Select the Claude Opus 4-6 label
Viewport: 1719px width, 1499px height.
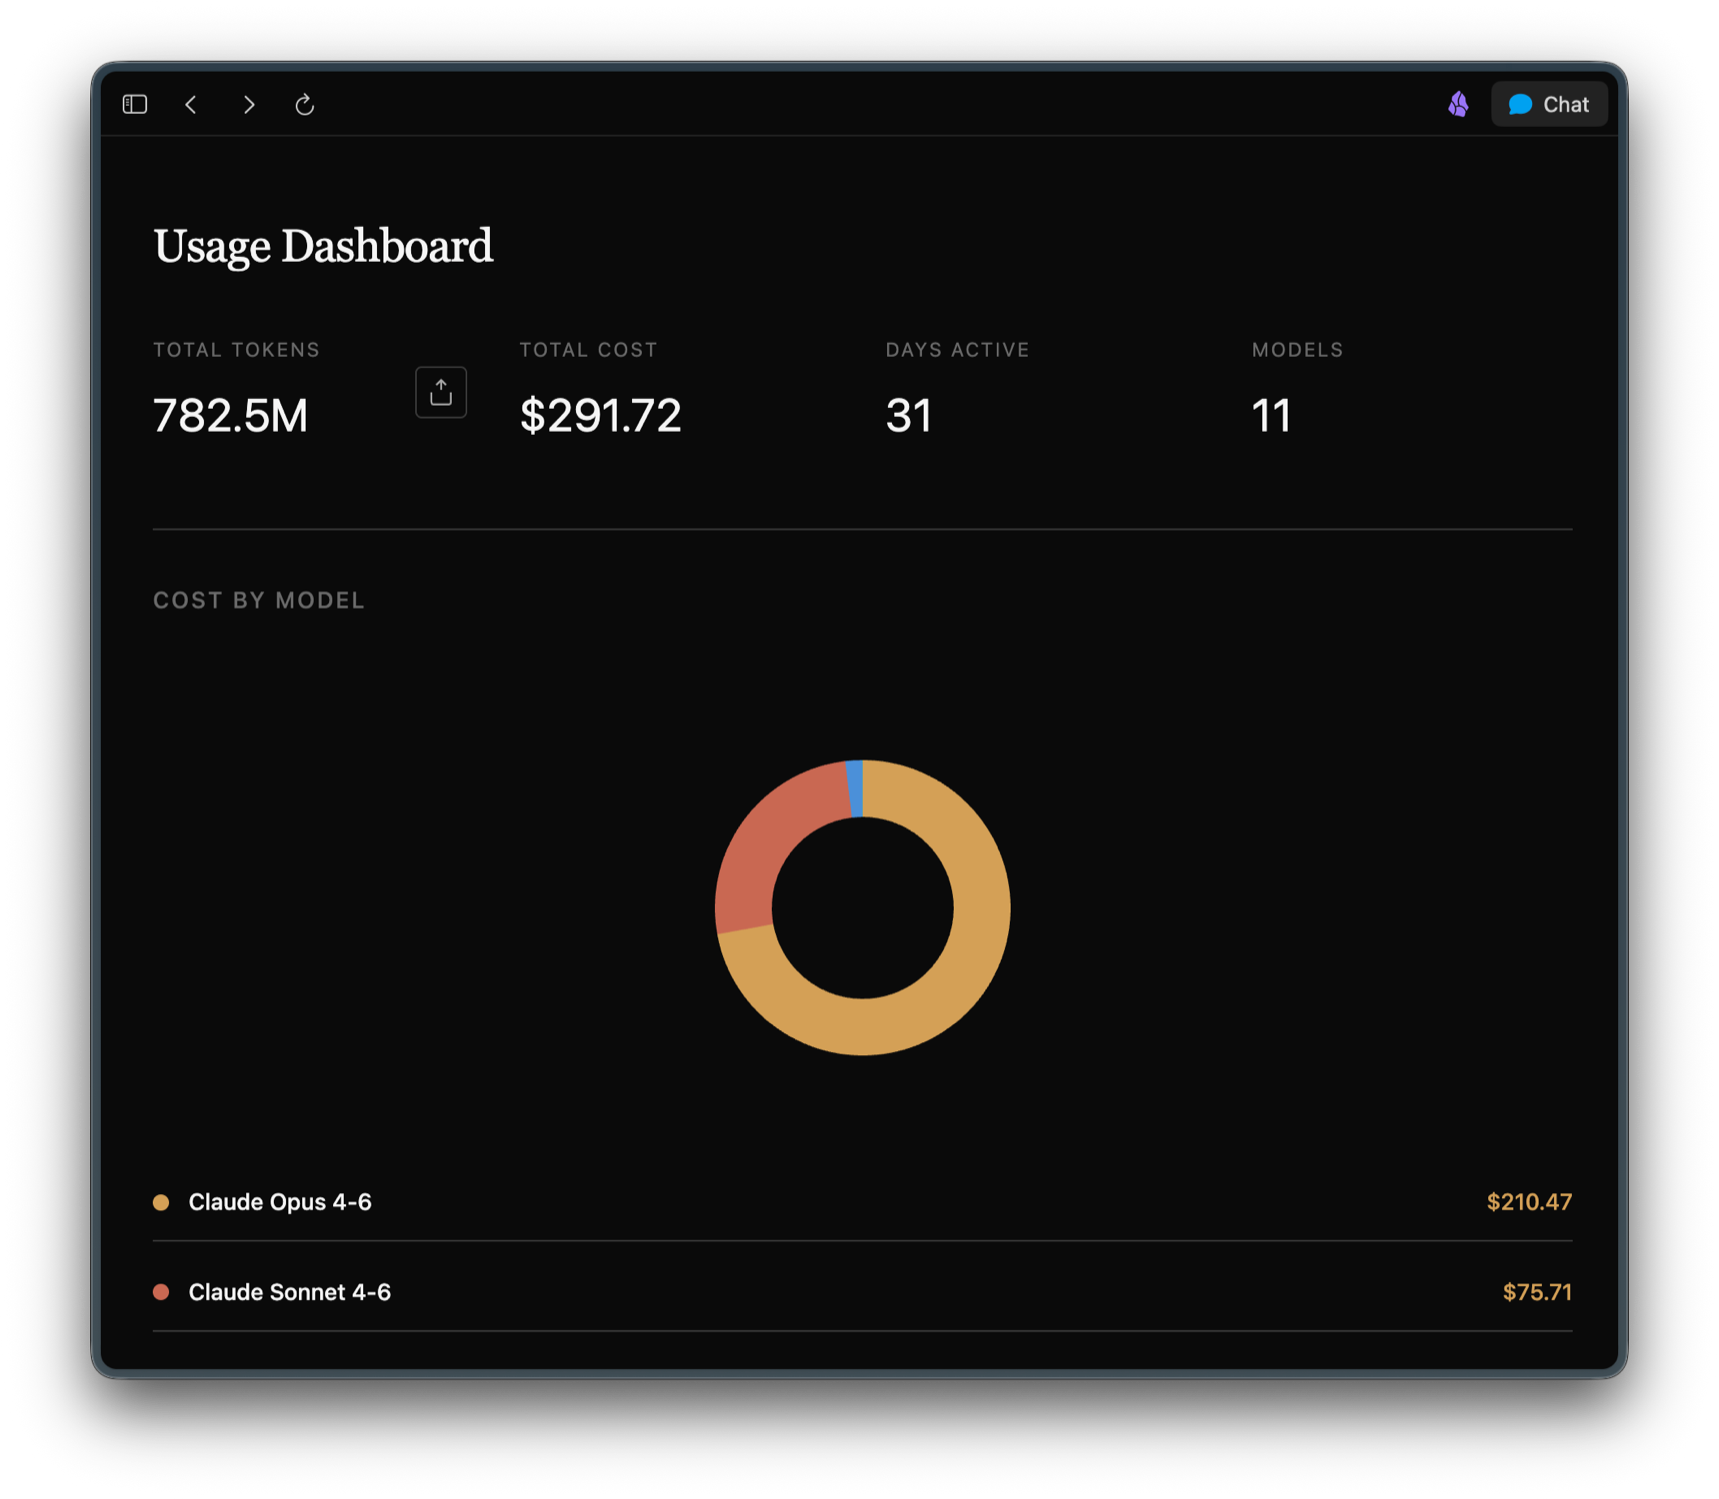280,1202
